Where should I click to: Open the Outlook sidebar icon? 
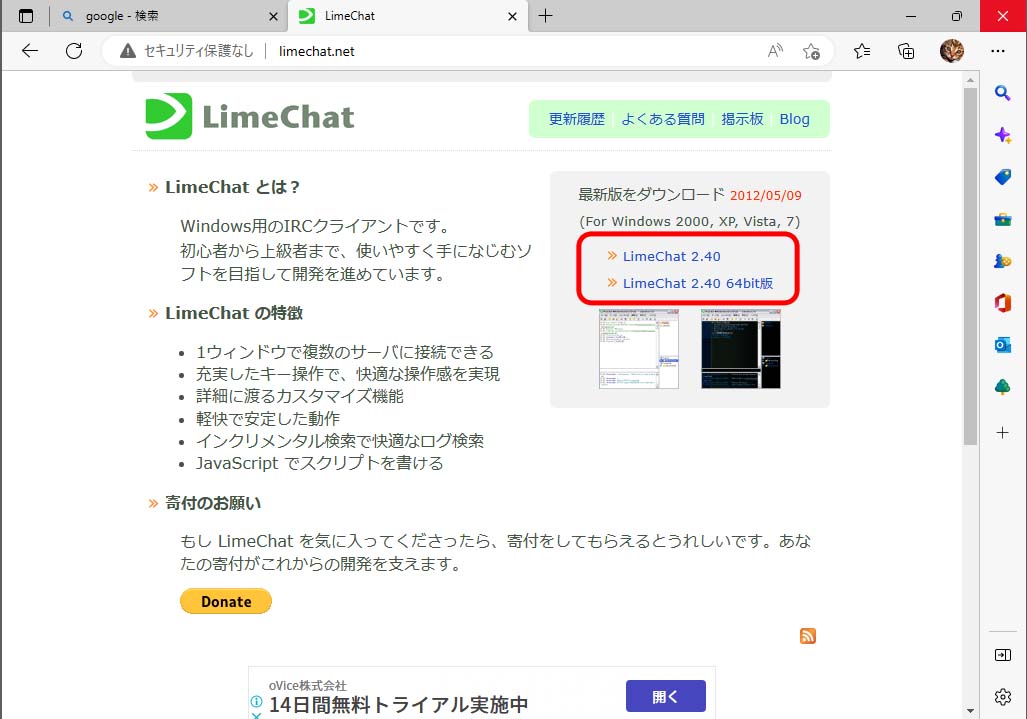pos(1002,344)
